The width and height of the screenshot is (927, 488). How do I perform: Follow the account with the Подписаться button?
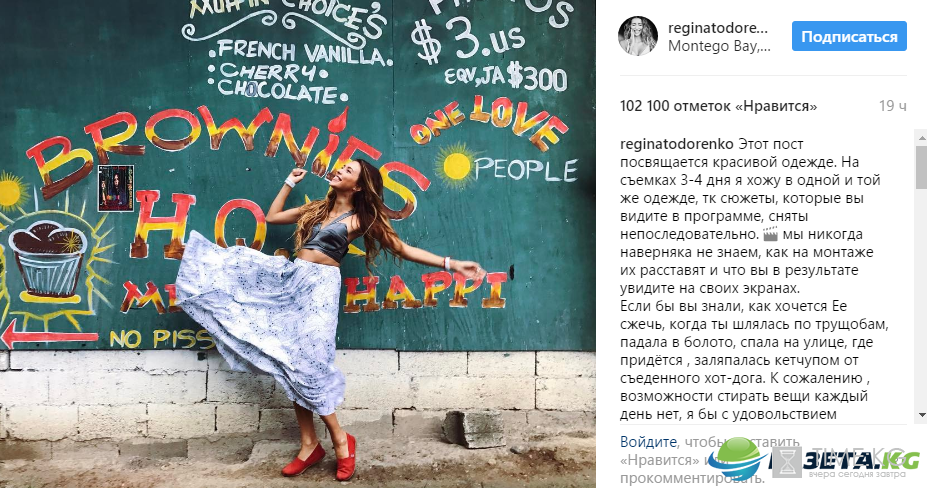coord(849,37)
